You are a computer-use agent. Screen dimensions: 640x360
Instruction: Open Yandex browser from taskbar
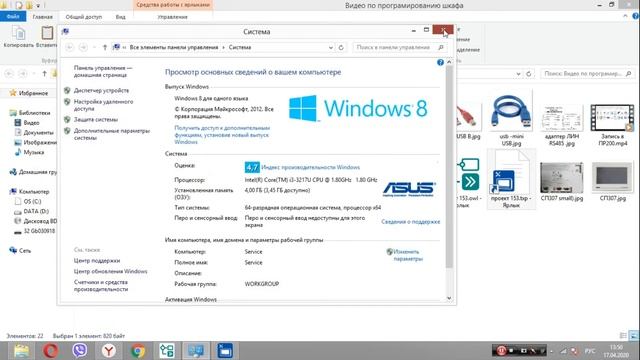pyautogui.click(x=109, y=351)
